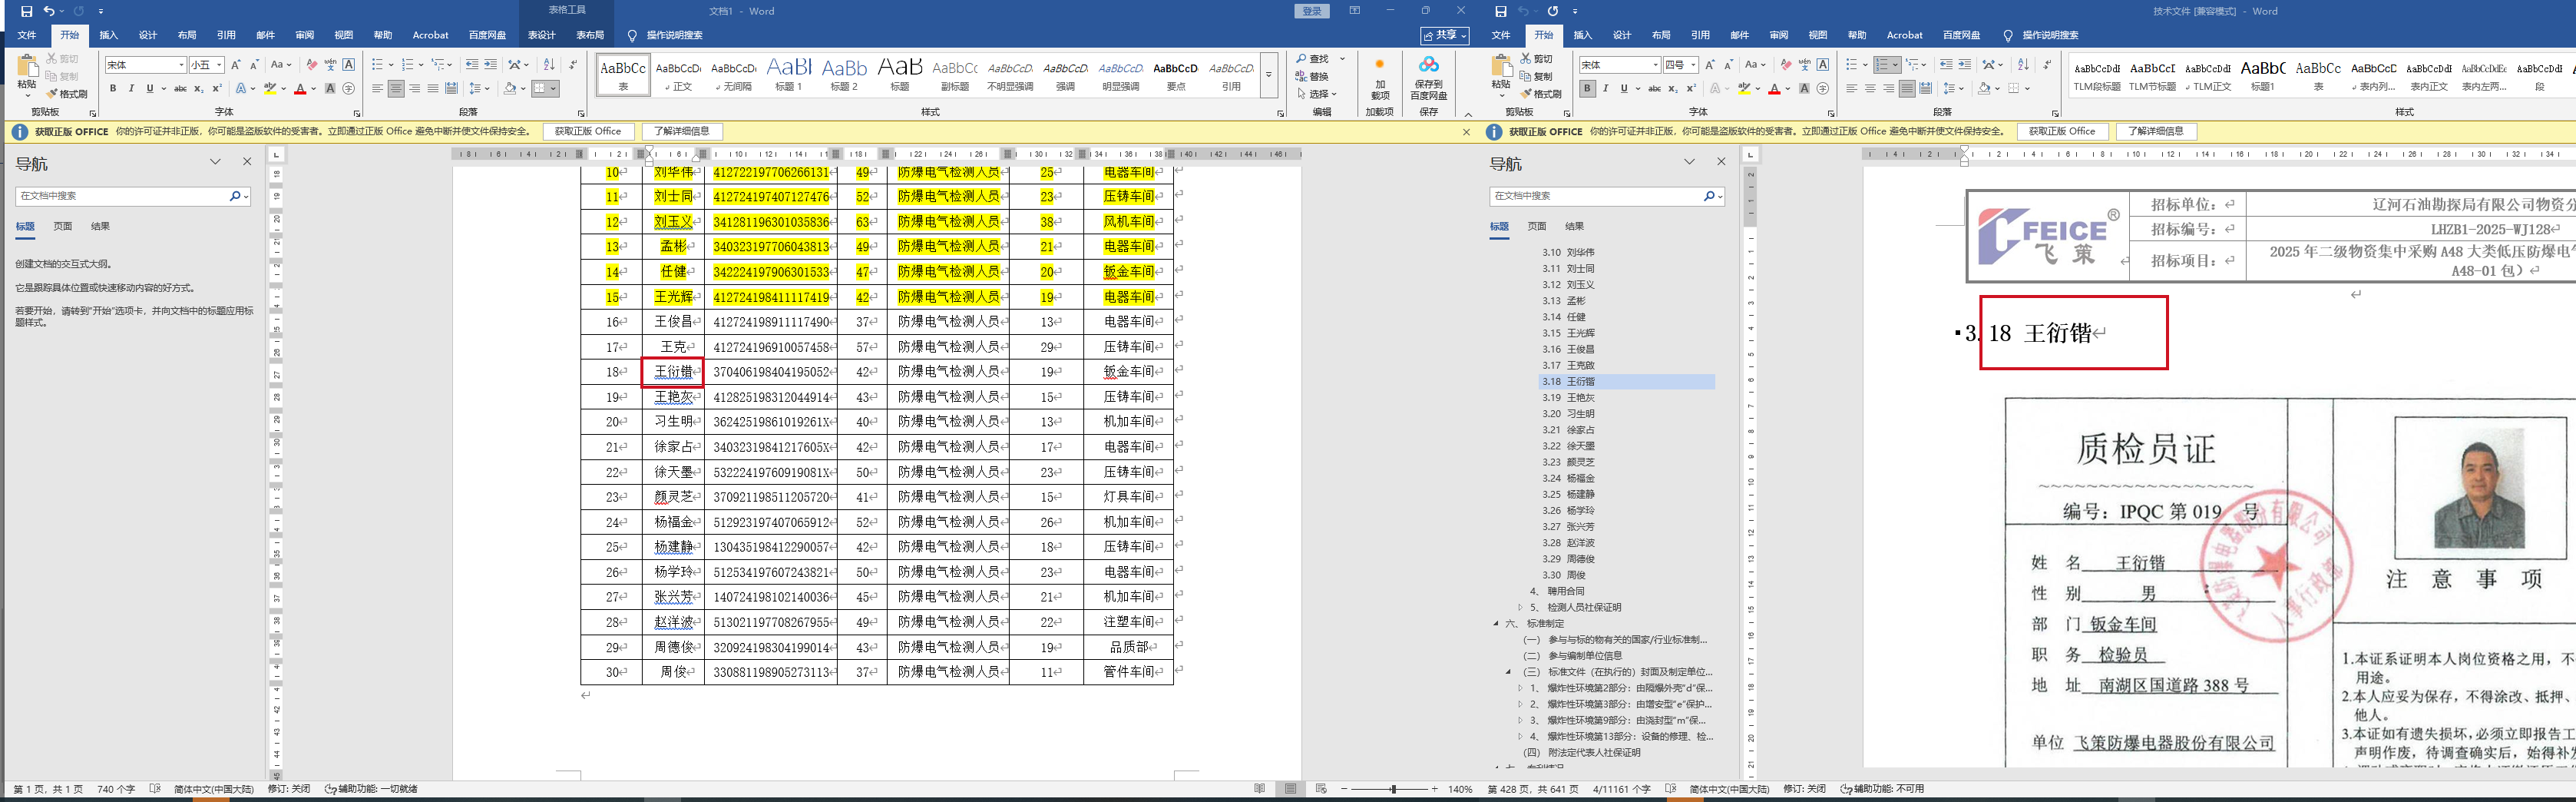Click Format Painter in 文档1 window

67,94
